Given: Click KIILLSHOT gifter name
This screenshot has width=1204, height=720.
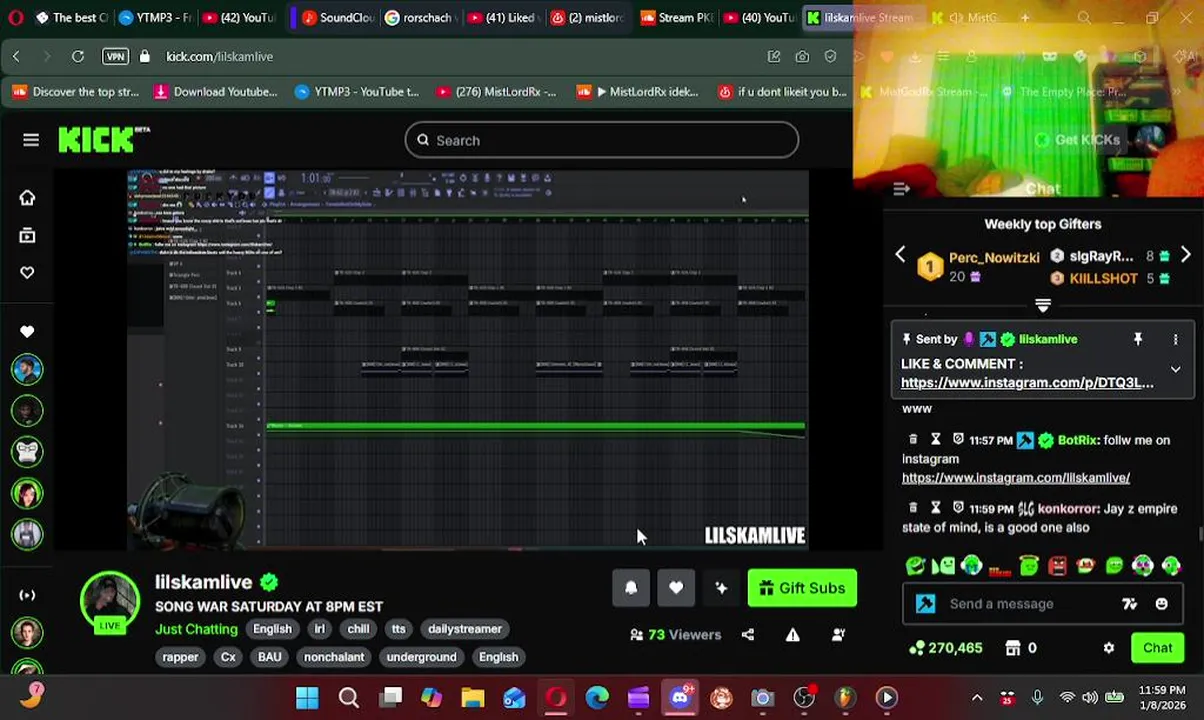Looking at the screenshot, I should (1103, 279).
